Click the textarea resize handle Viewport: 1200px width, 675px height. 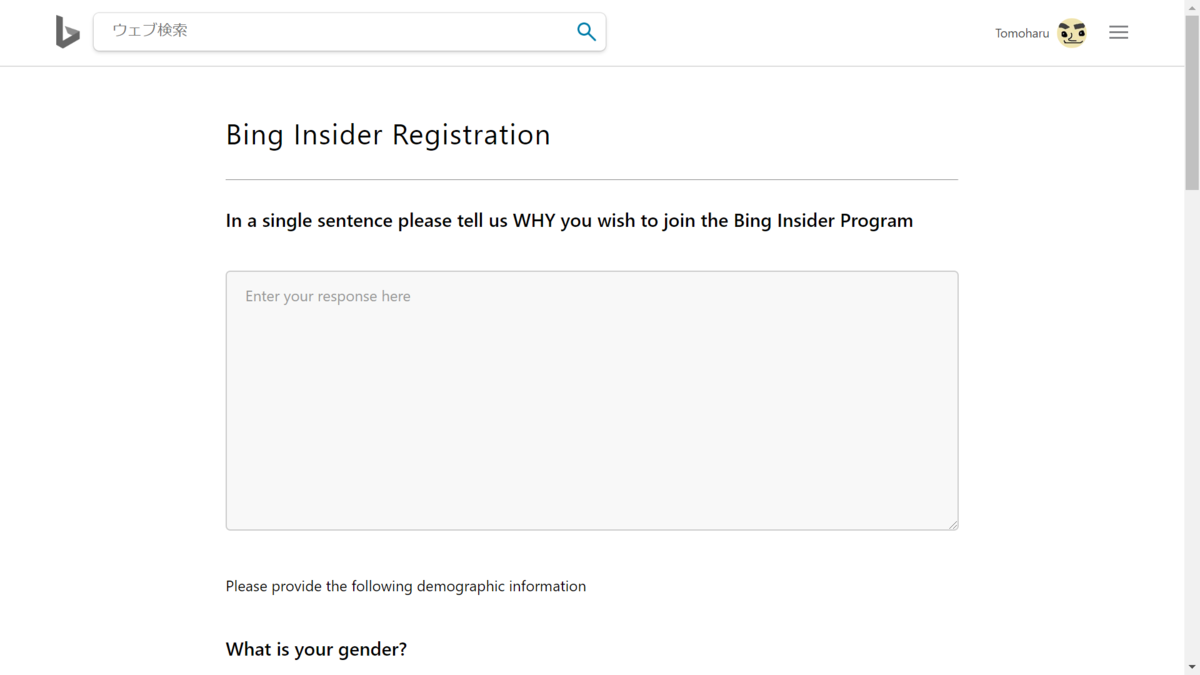click(x=953, y=524)
